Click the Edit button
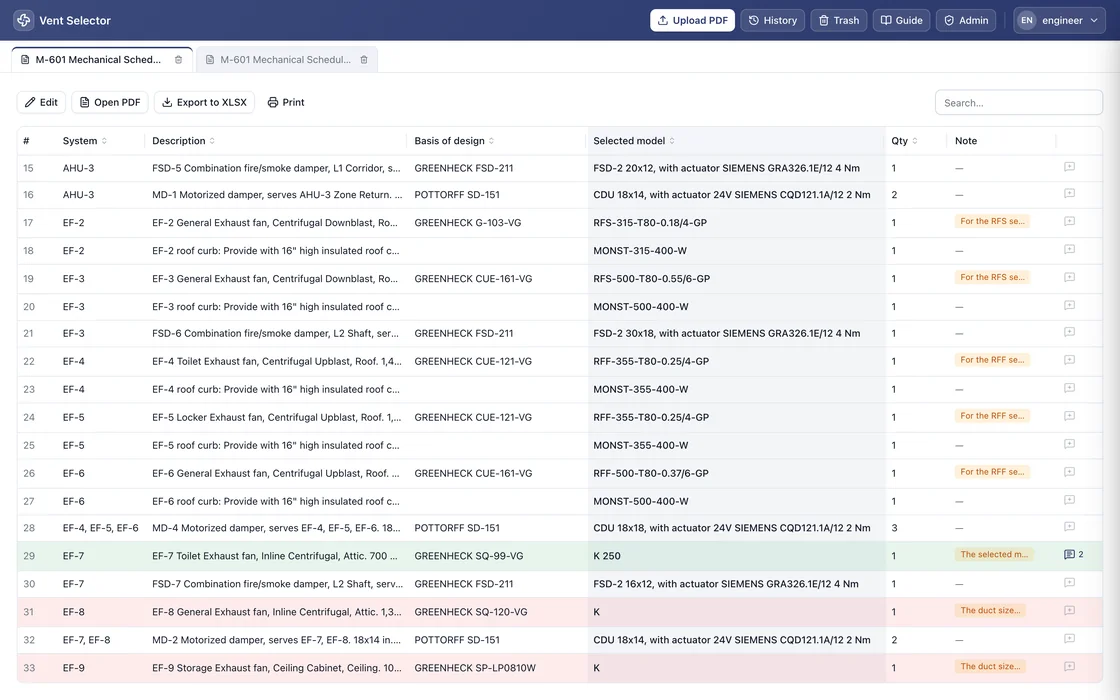This screenshot has width=1120, height=700. click(x=41, y=102)
